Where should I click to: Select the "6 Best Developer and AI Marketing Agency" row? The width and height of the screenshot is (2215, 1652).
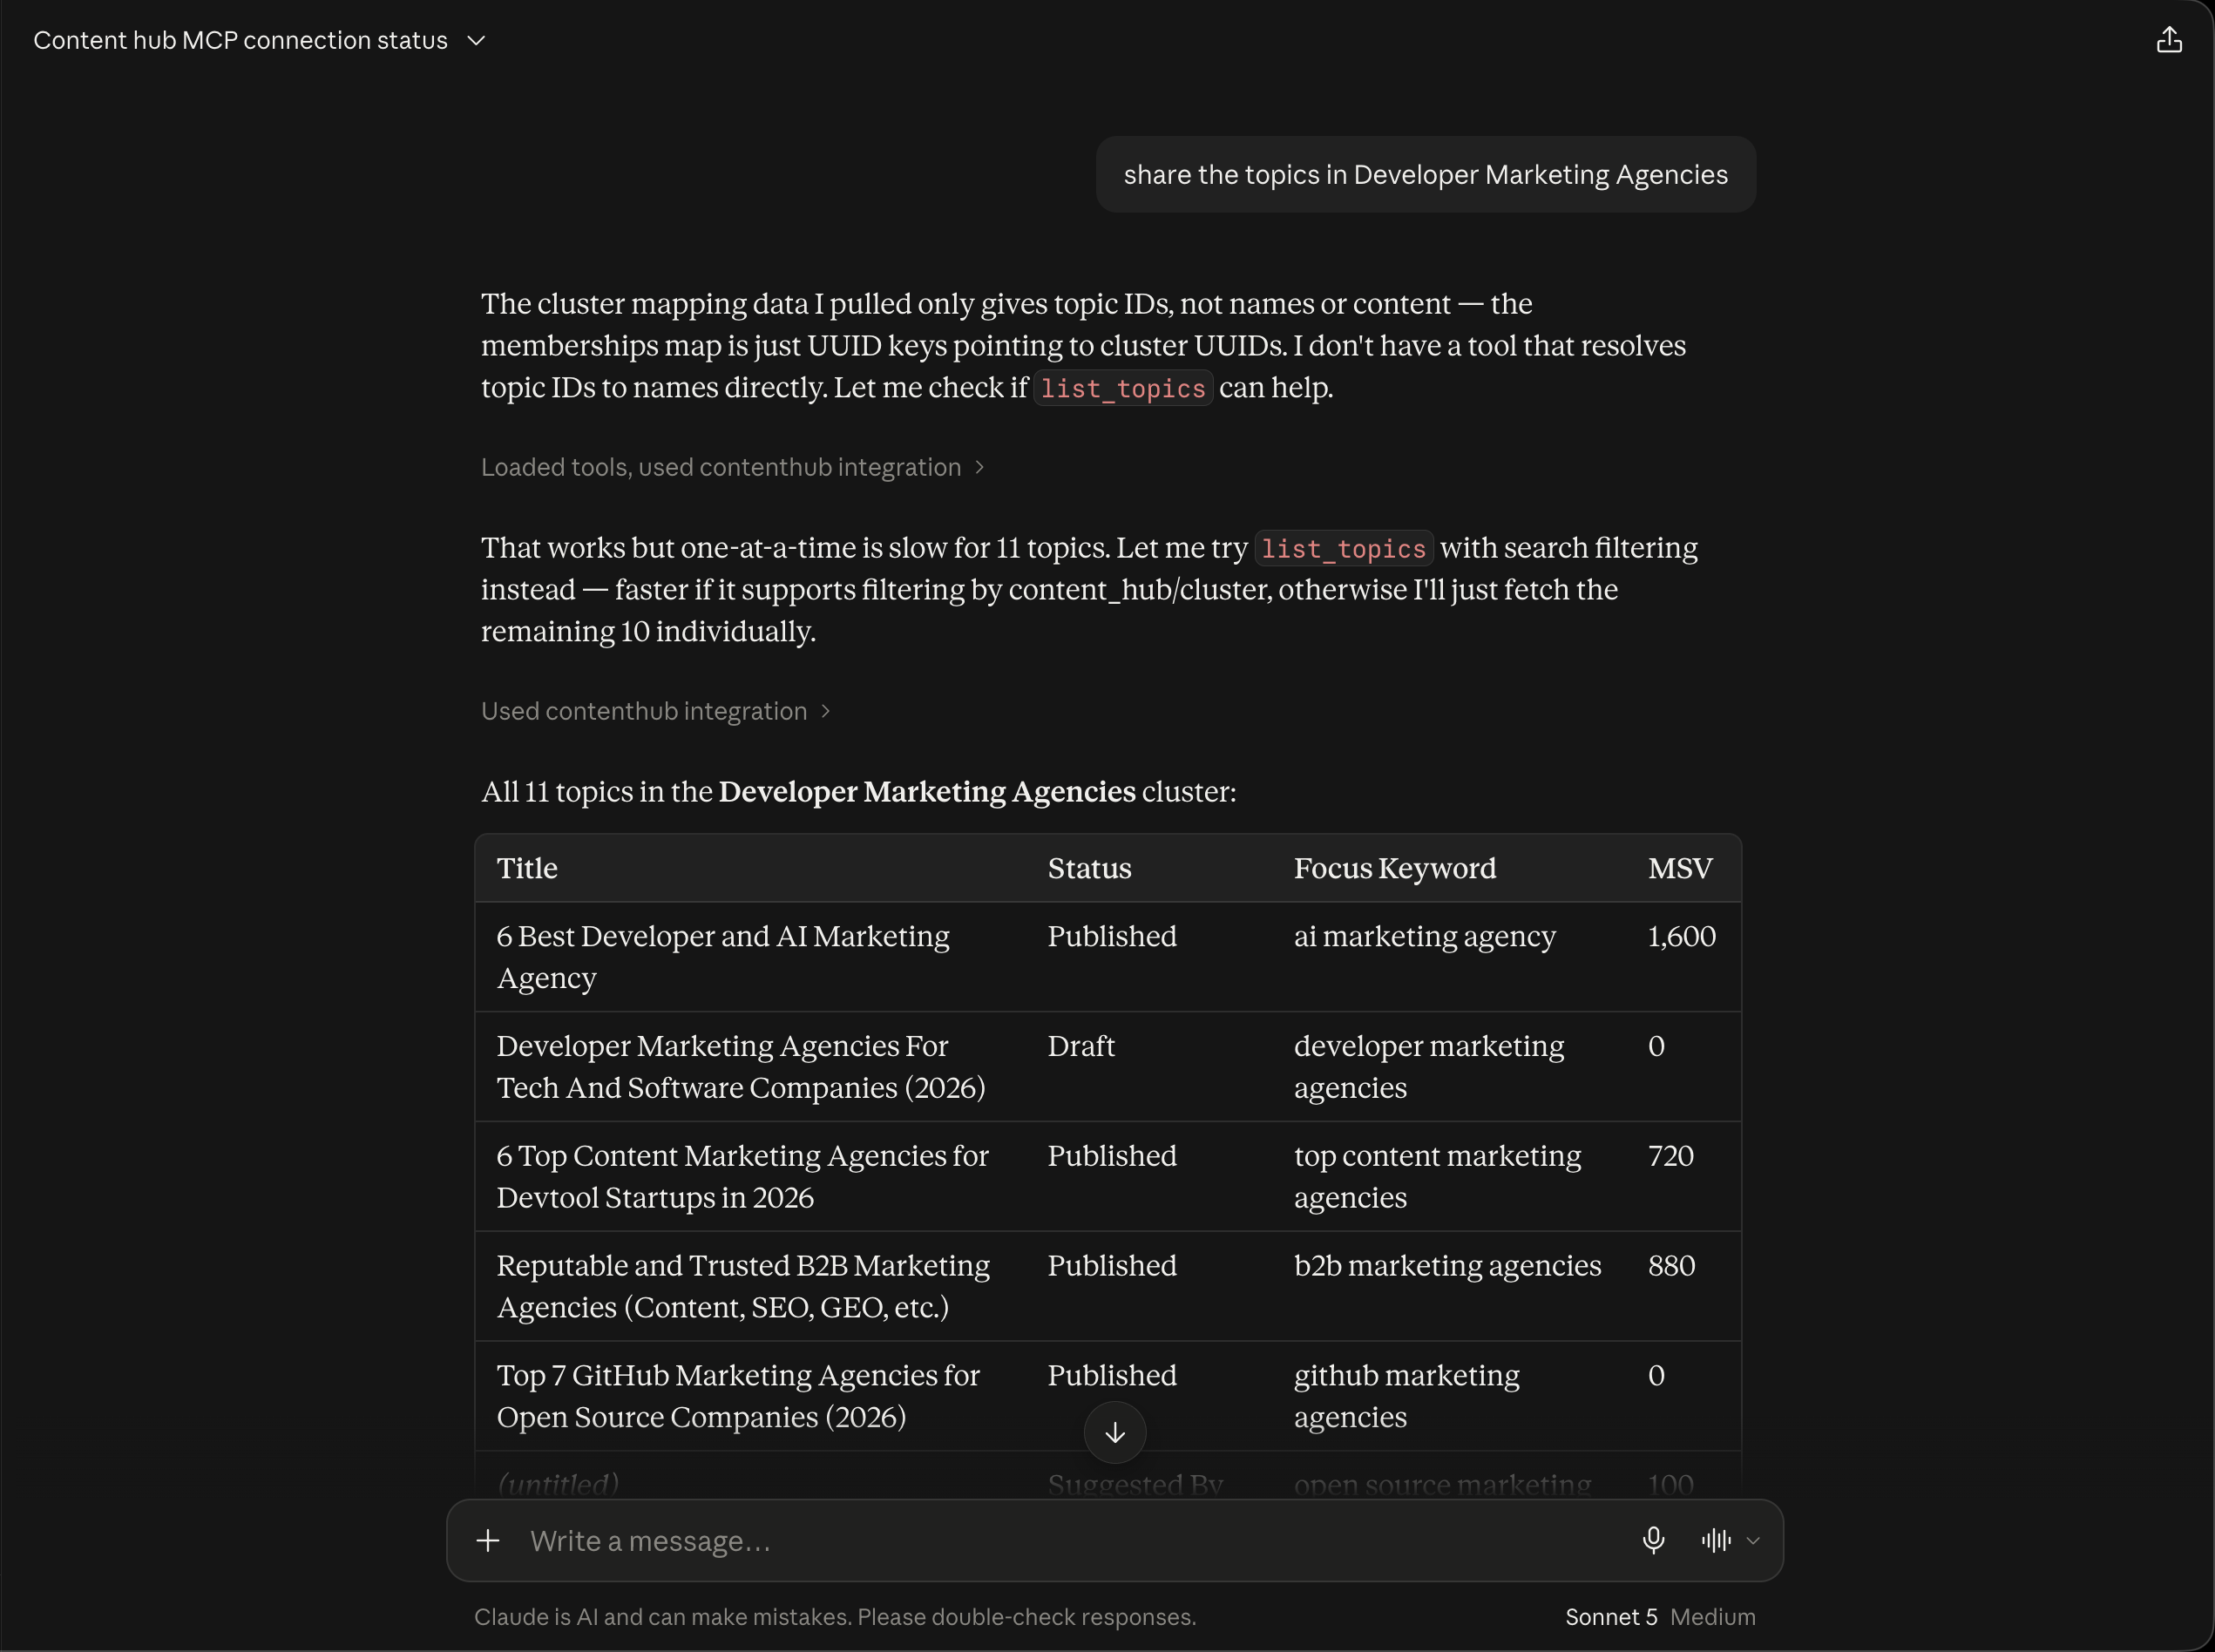[1108, 957]
